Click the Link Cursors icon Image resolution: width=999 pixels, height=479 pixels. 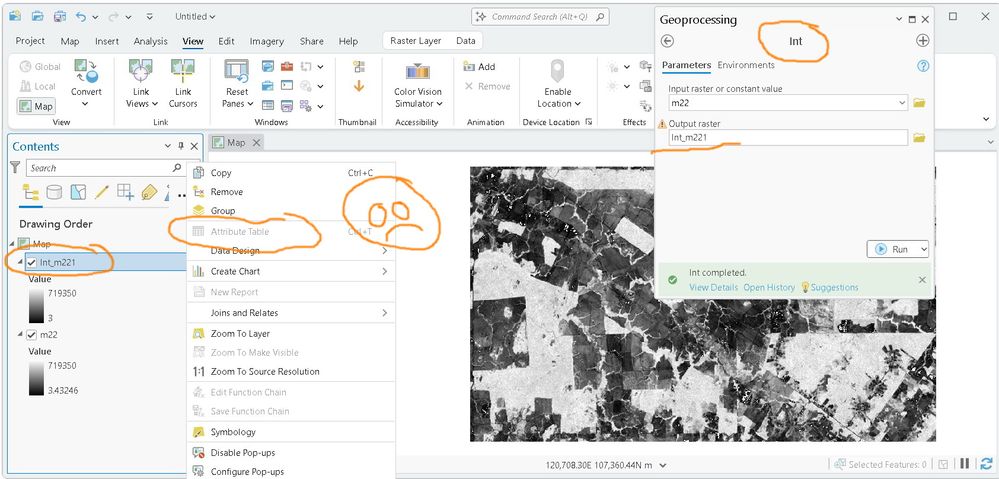click(183, 70)
